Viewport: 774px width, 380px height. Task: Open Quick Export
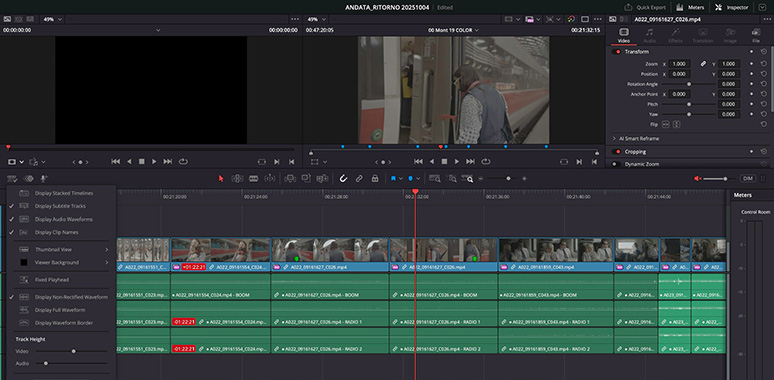pyautogui.click(x=645, y=7)
